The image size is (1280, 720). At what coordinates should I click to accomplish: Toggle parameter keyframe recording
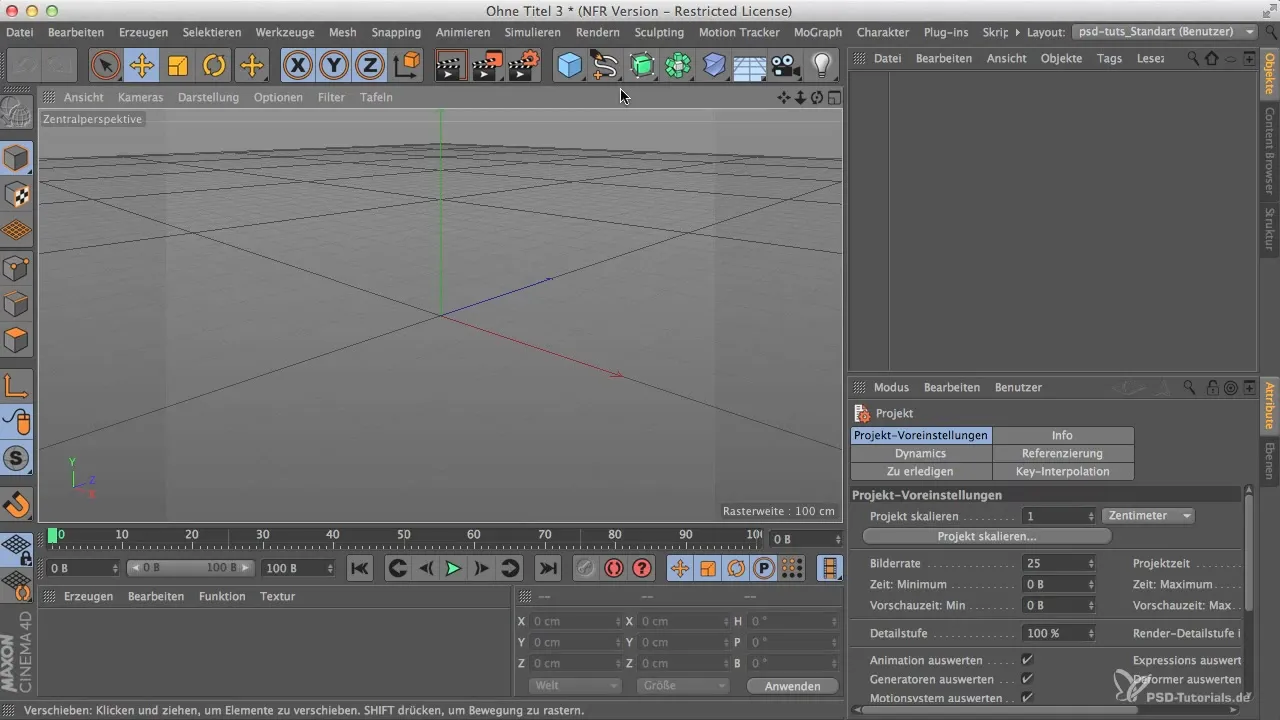coord(763,568)
